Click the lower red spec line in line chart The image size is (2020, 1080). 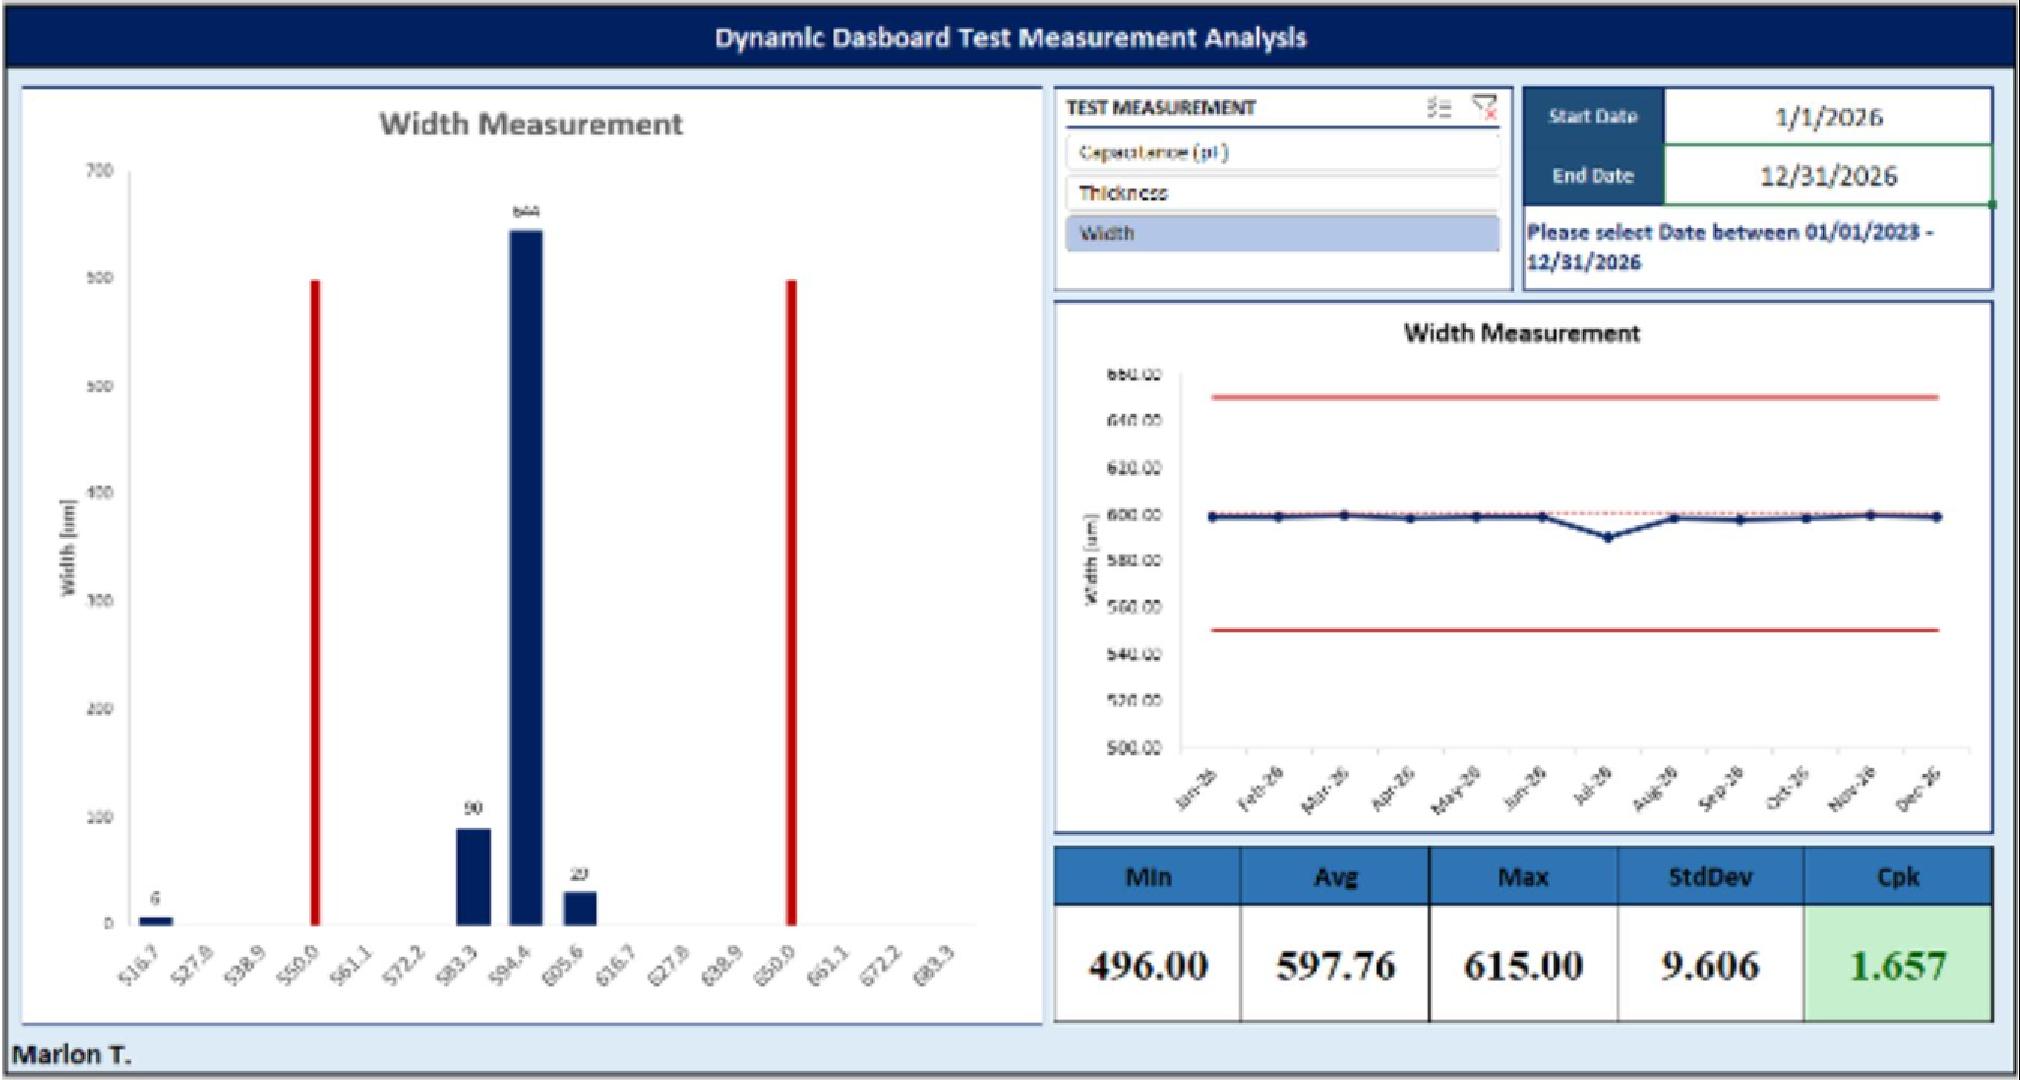tap(1575, 630)
